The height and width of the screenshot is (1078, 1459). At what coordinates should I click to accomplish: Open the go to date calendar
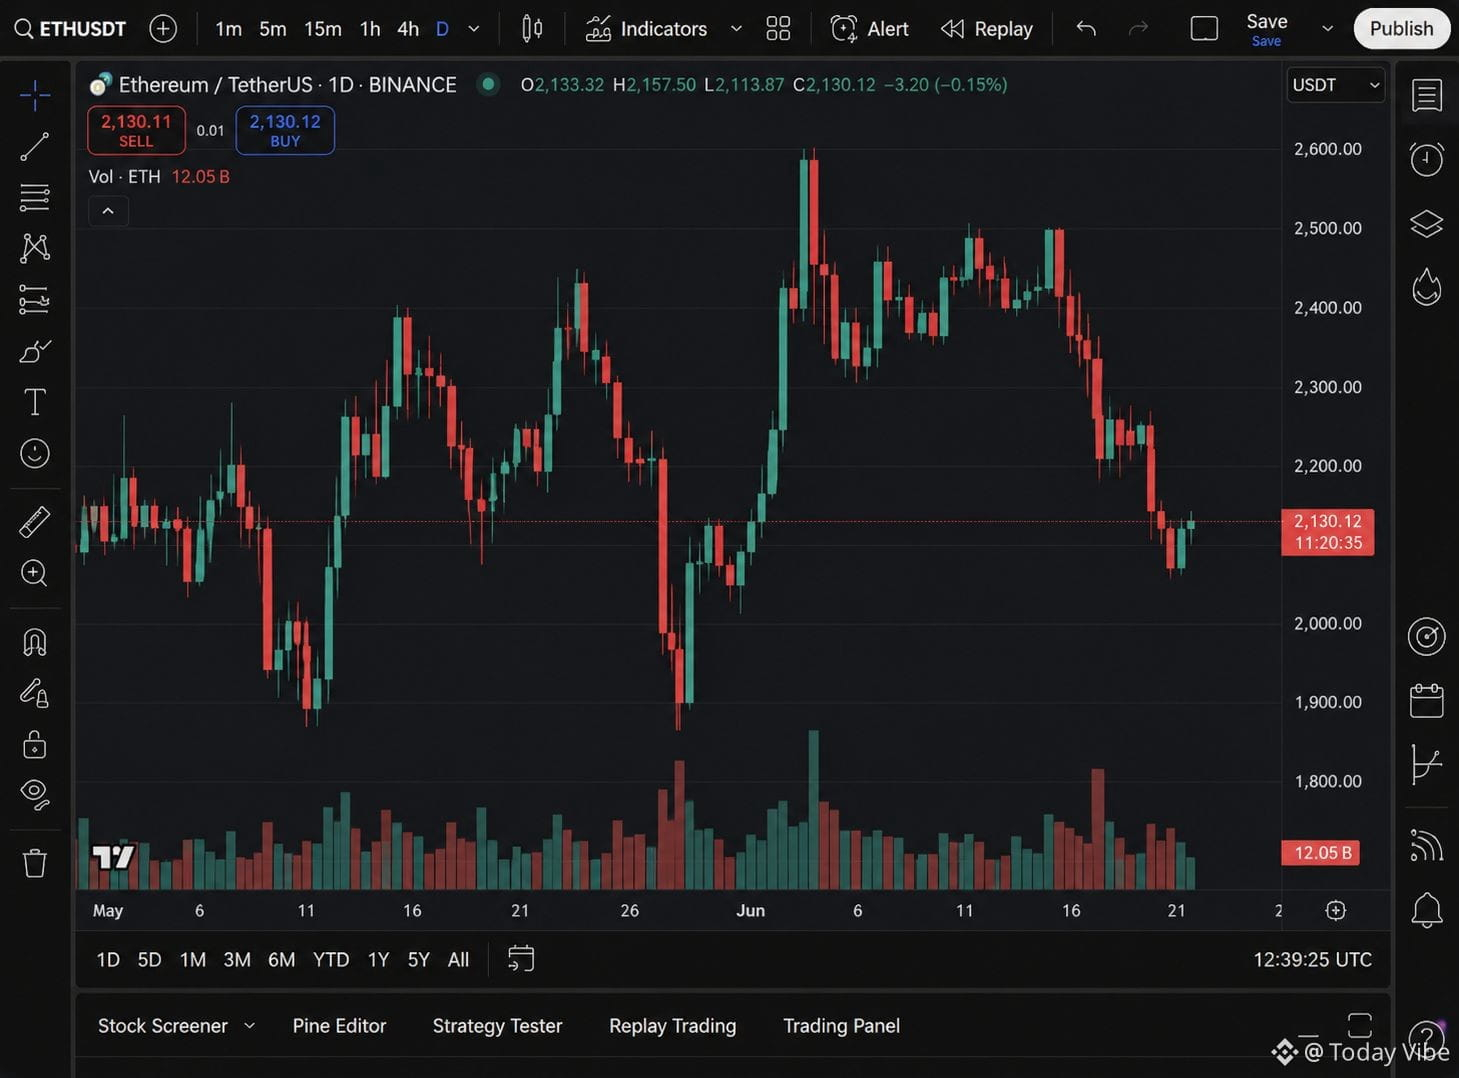(x=521, y=959)
